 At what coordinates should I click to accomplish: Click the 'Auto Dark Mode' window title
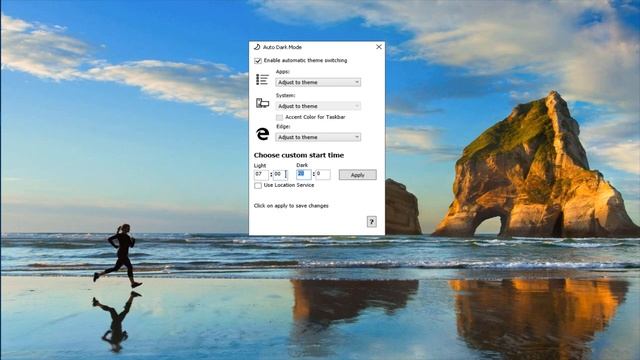point(282,47)
